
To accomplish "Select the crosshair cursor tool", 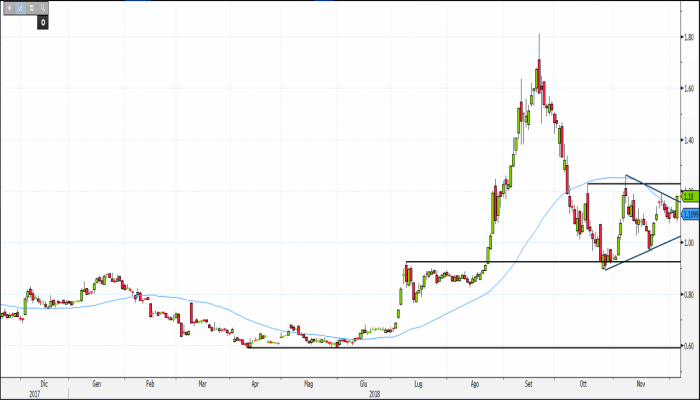I will click(x=10, y=8).
